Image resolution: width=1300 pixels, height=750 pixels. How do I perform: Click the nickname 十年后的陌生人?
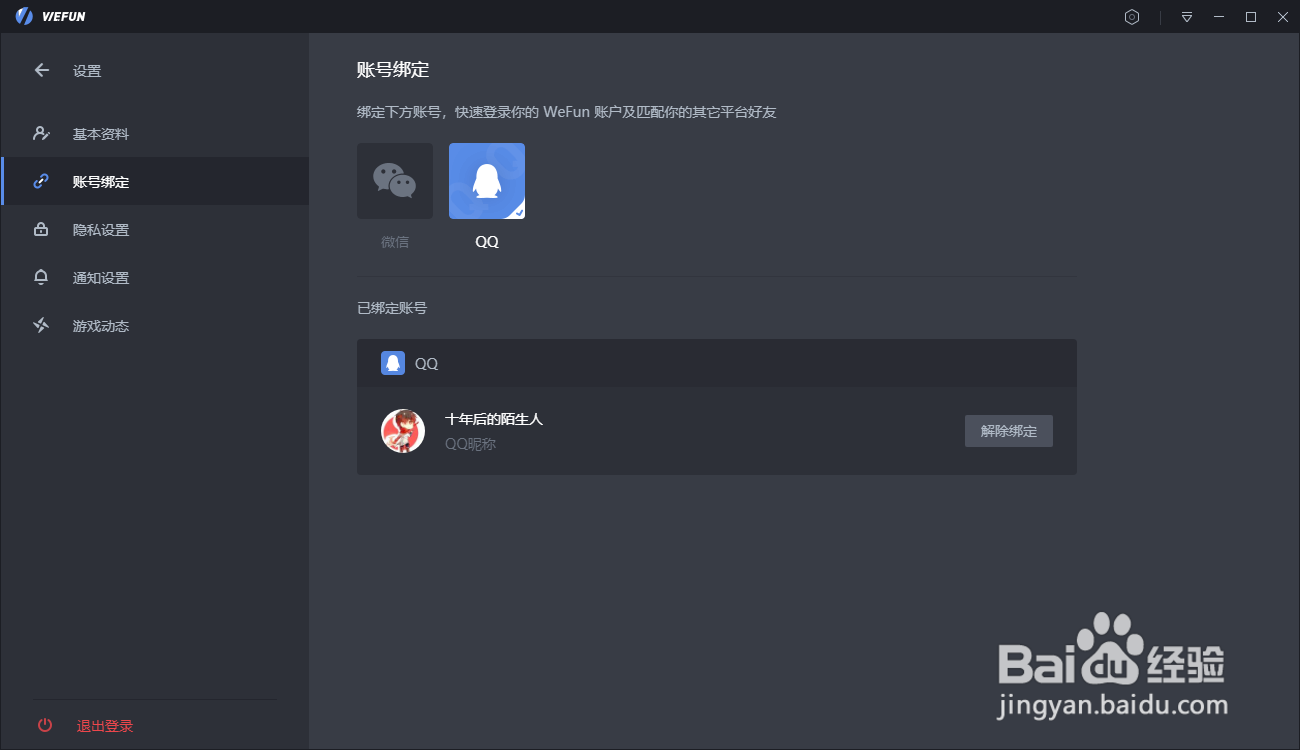click(x=494, y=419)
